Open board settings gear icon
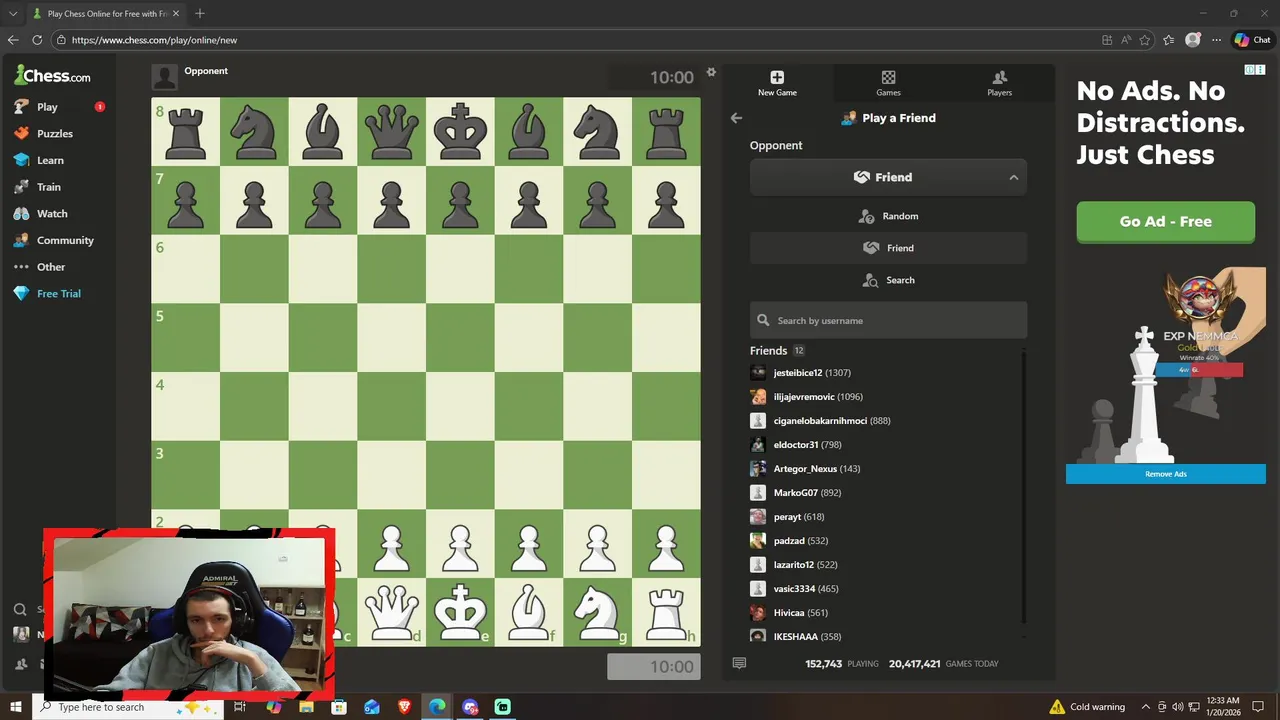 click(x=711, y=72)
